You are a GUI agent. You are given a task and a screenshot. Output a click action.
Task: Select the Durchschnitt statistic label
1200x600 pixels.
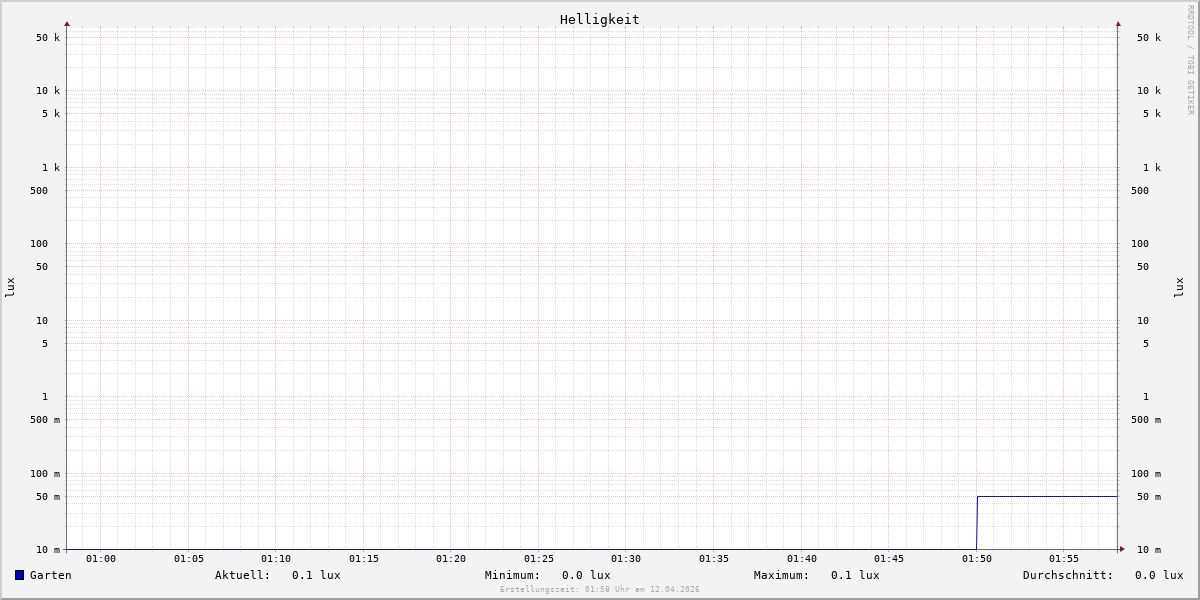click(x=1067, y=575)
